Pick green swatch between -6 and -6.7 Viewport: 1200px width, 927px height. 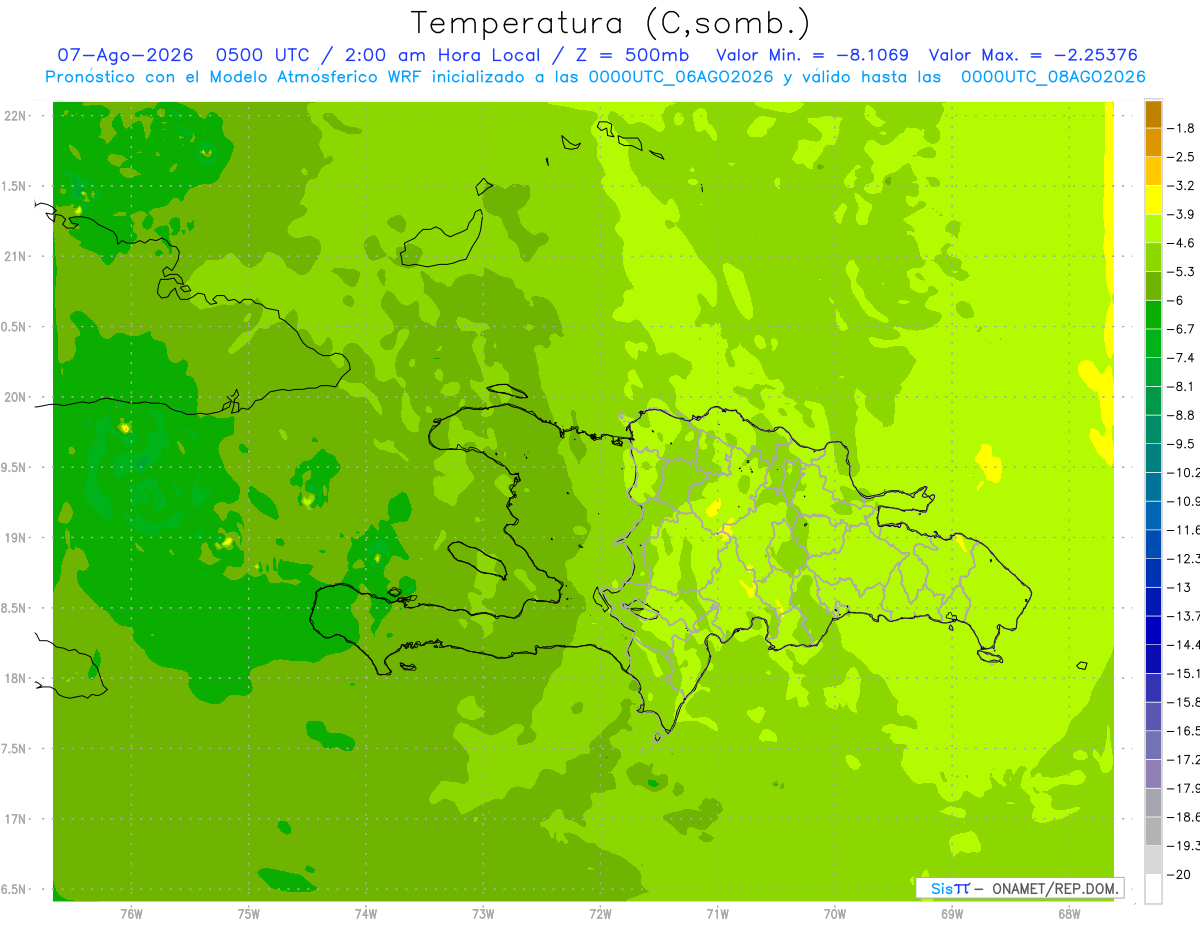point(1153,315)
